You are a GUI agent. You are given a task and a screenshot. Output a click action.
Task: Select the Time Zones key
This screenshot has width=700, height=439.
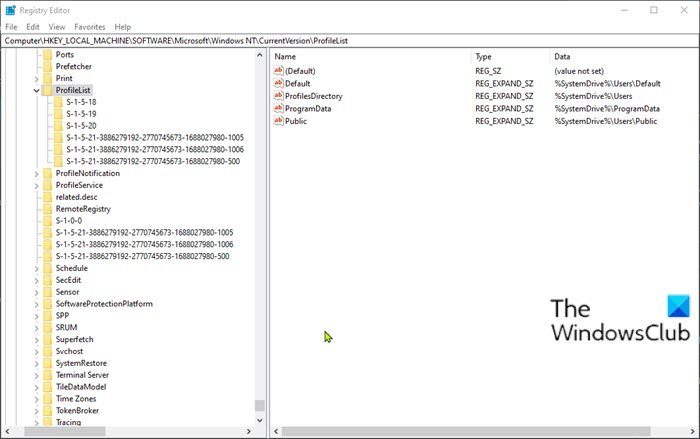(x=76, y=399)
